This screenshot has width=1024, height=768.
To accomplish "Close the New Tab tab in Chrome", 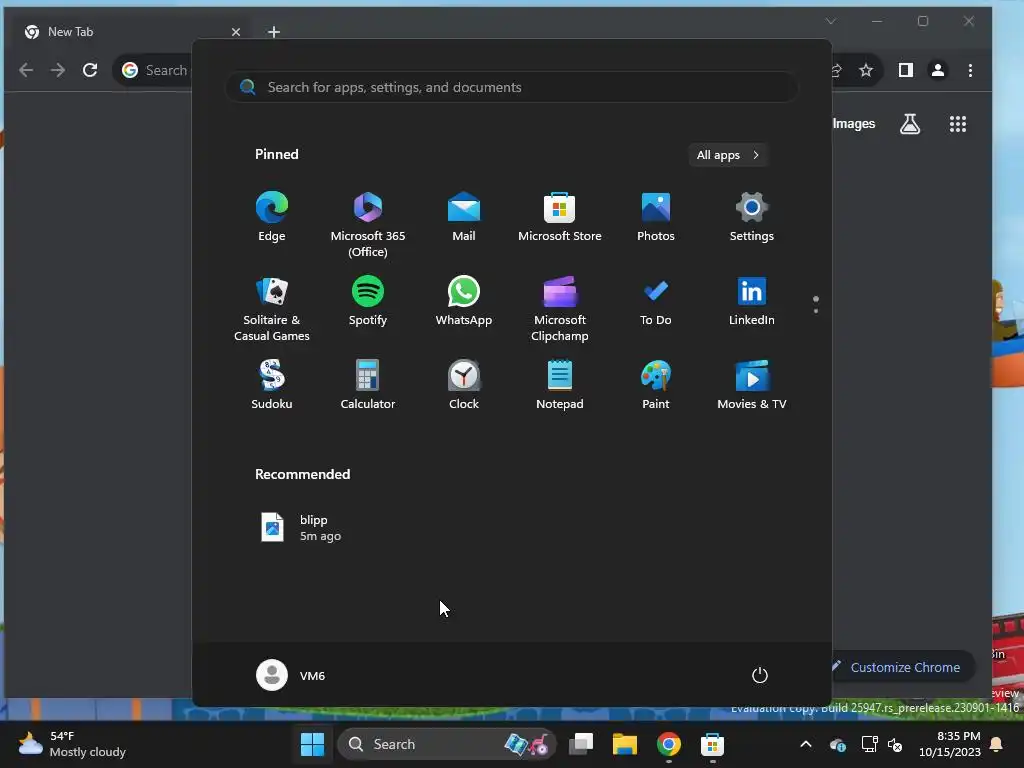I will (x=236, y=31).
